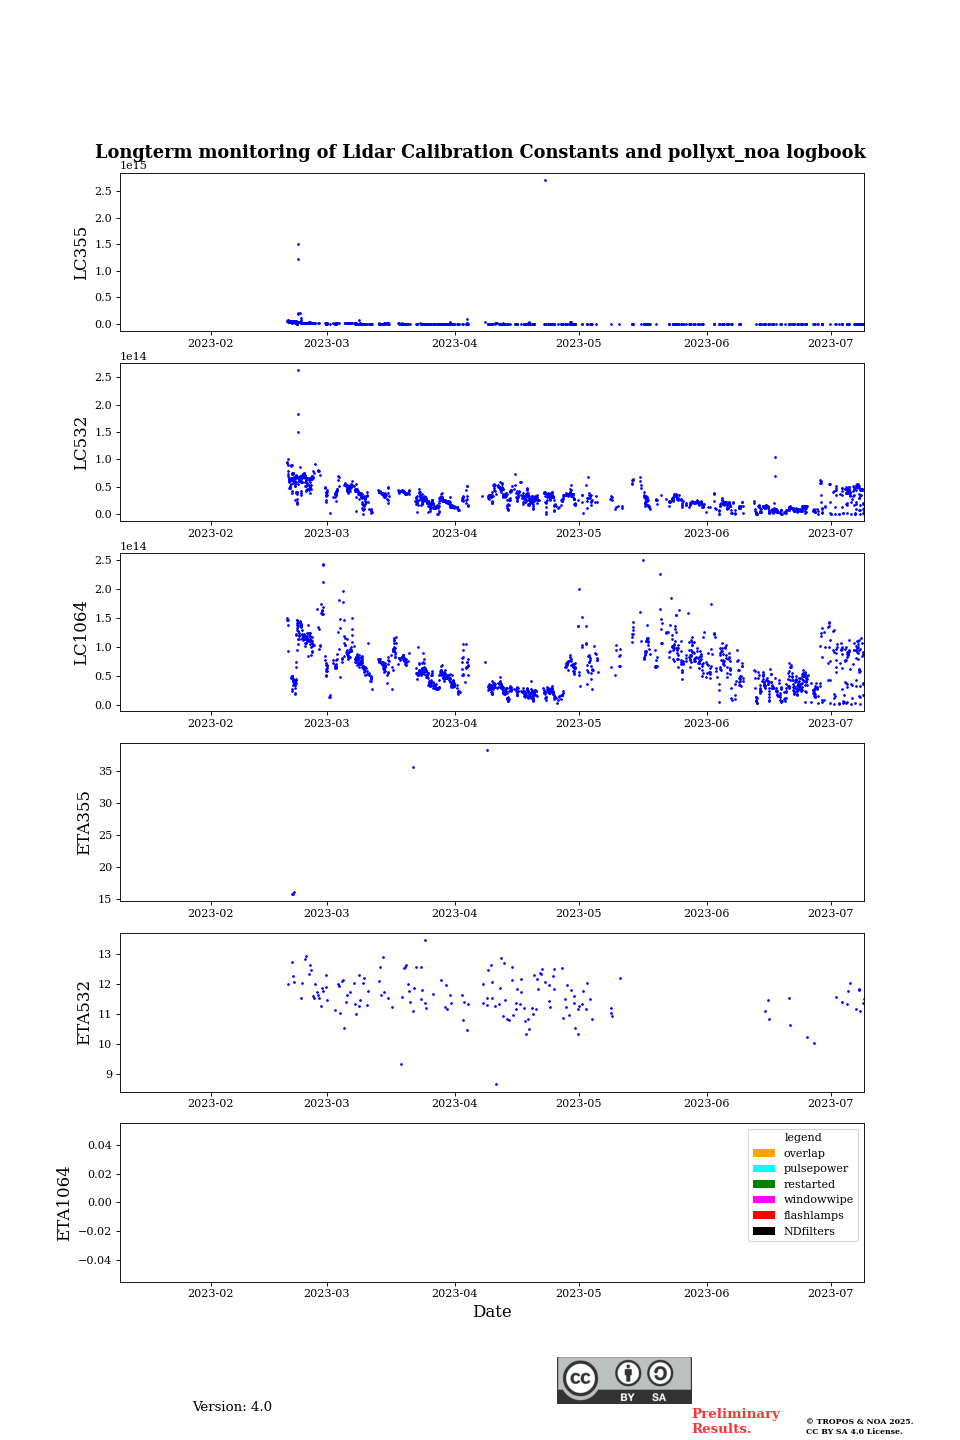Image resolution: width=960 pixels, height=1440 pixels.
Task: Click the LC1064 plot '1e14' exponent label
Action: coord(134,546)
